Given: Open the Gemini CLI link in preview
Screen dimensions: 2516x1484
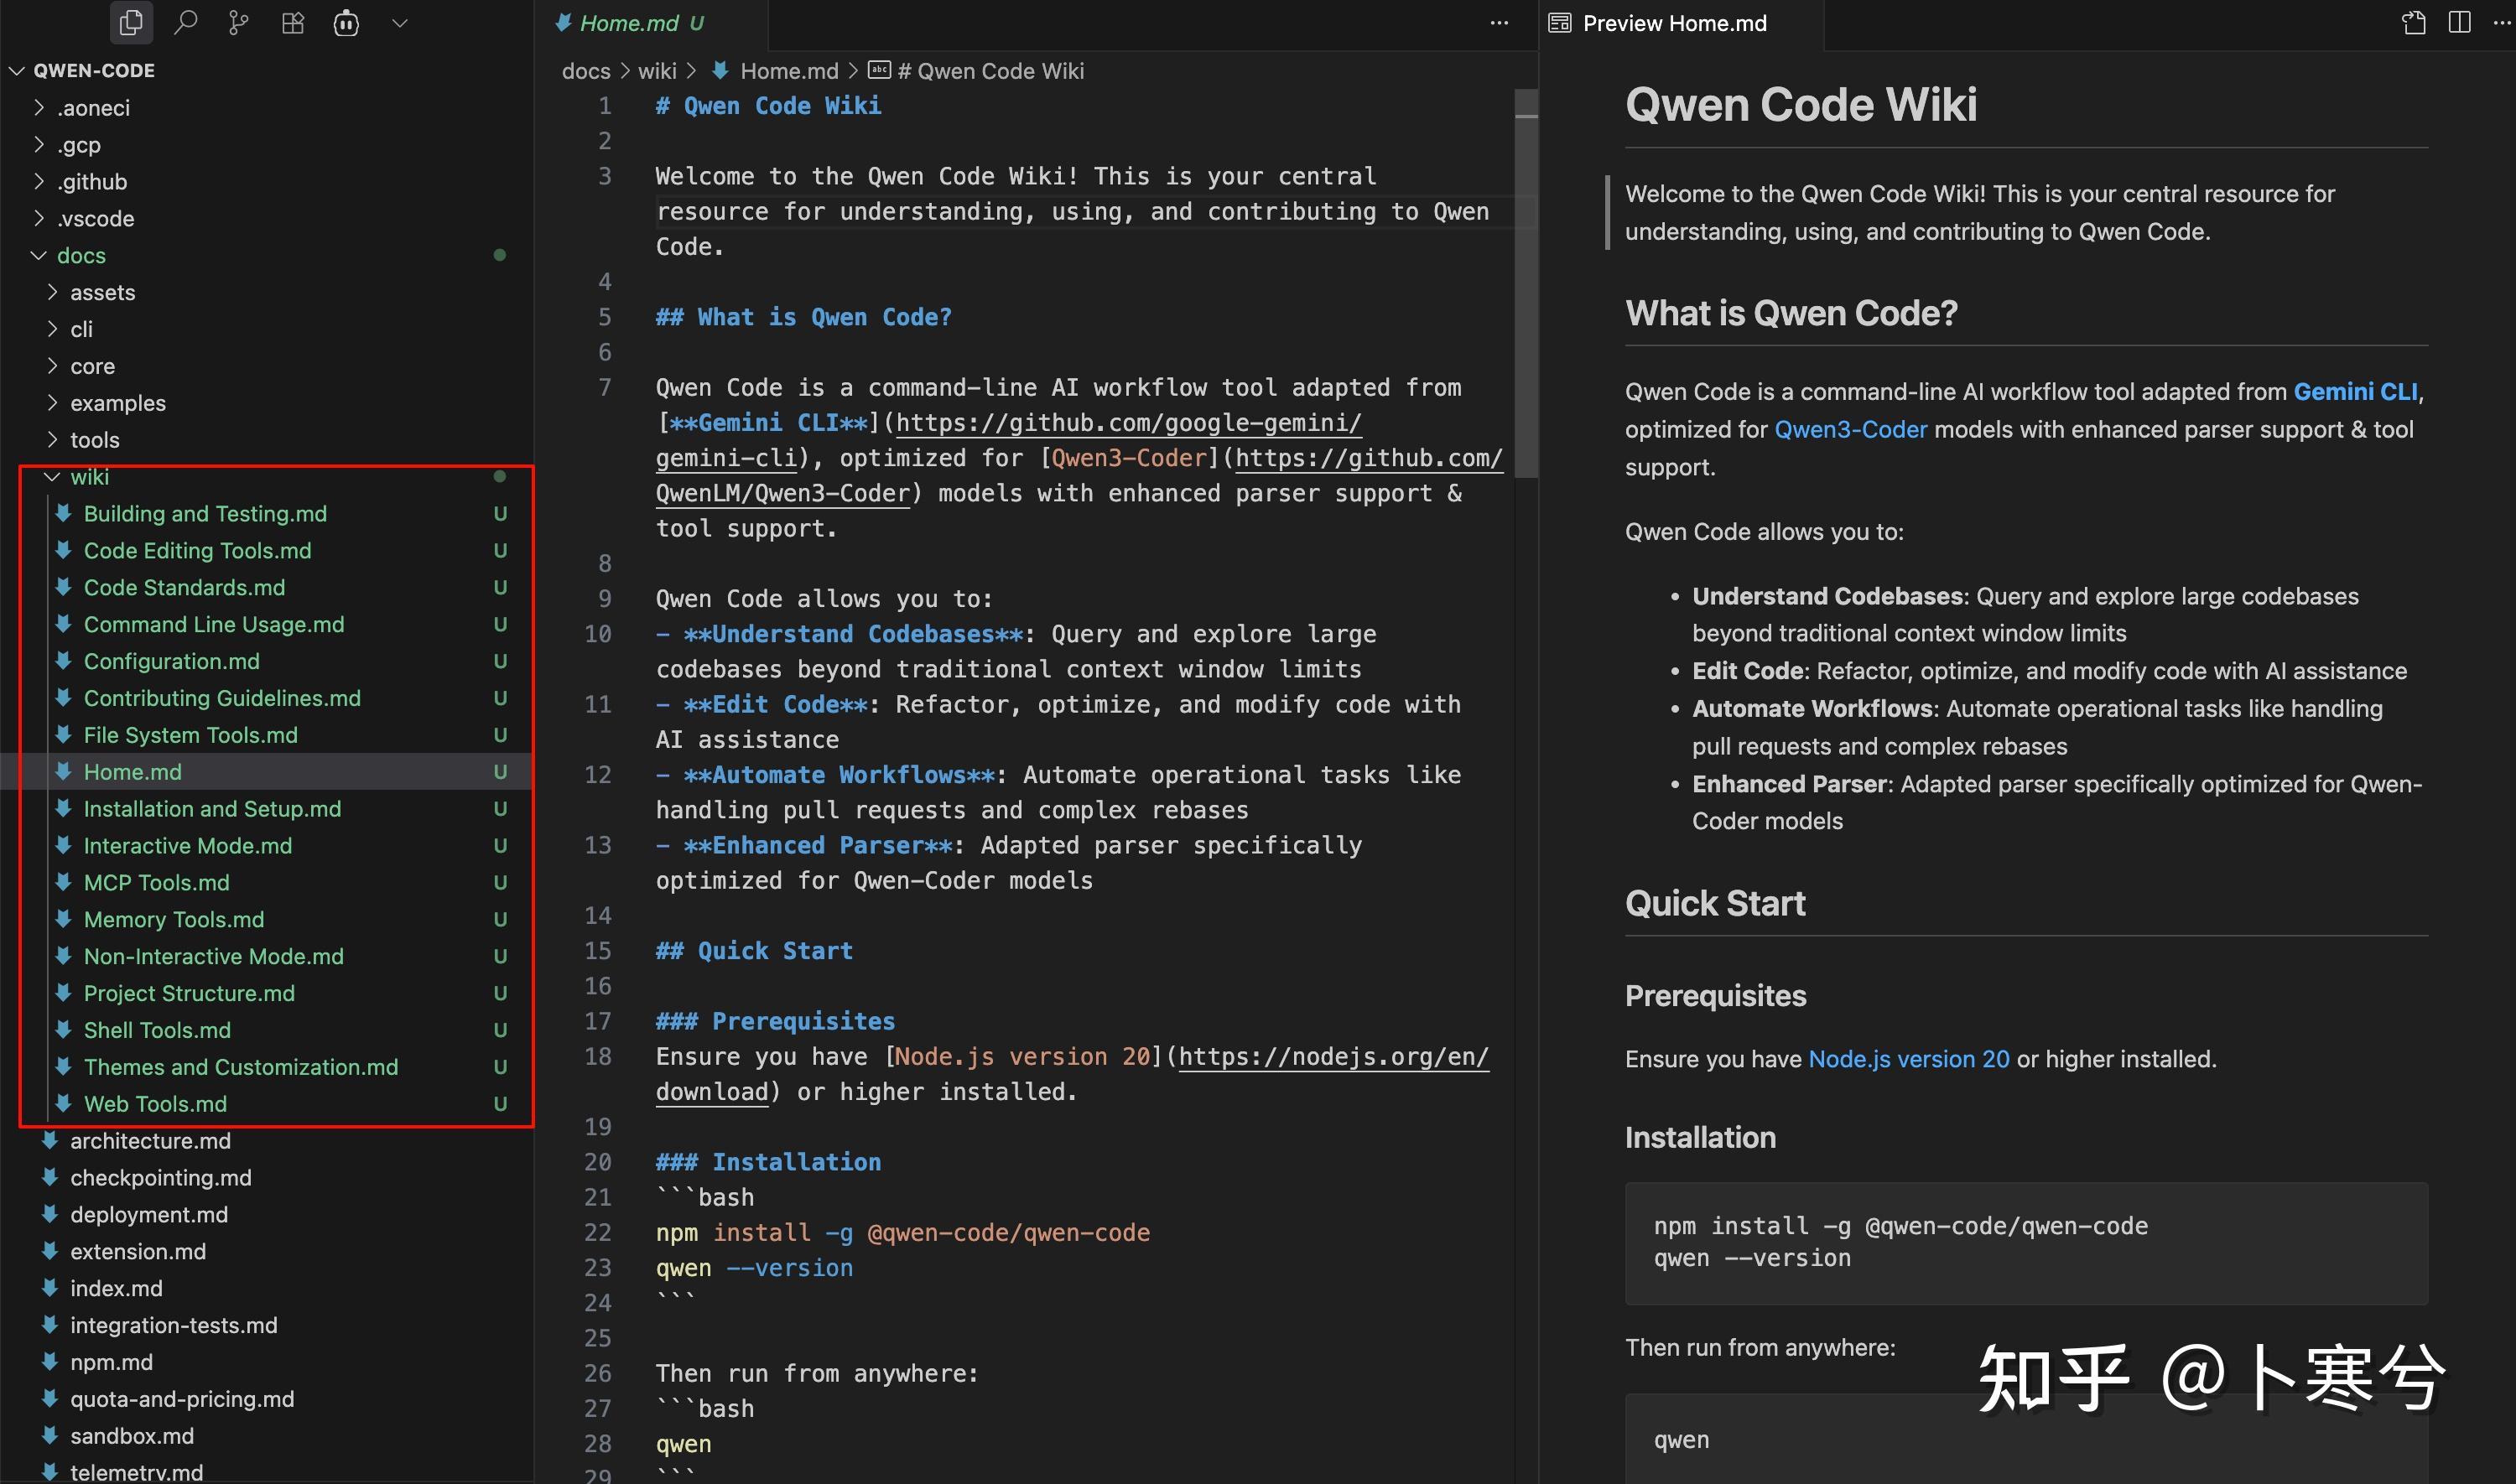Looking at the screenshot, I should click(x=2355, y=391).
